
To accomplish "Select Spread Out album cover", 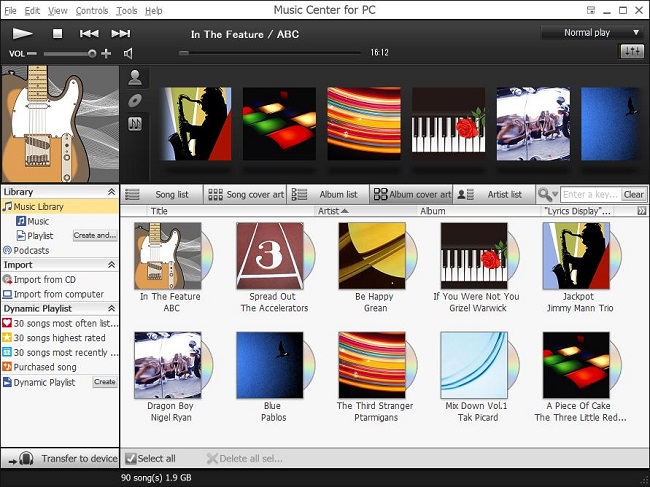I will tap(270, 256).
